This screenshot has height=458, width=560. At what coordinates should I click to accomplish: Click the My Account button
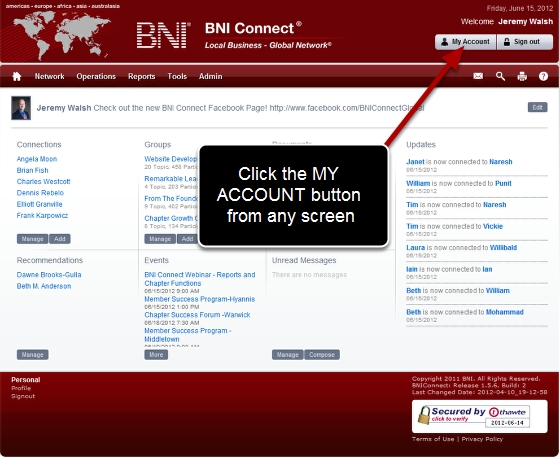(465, 42)
